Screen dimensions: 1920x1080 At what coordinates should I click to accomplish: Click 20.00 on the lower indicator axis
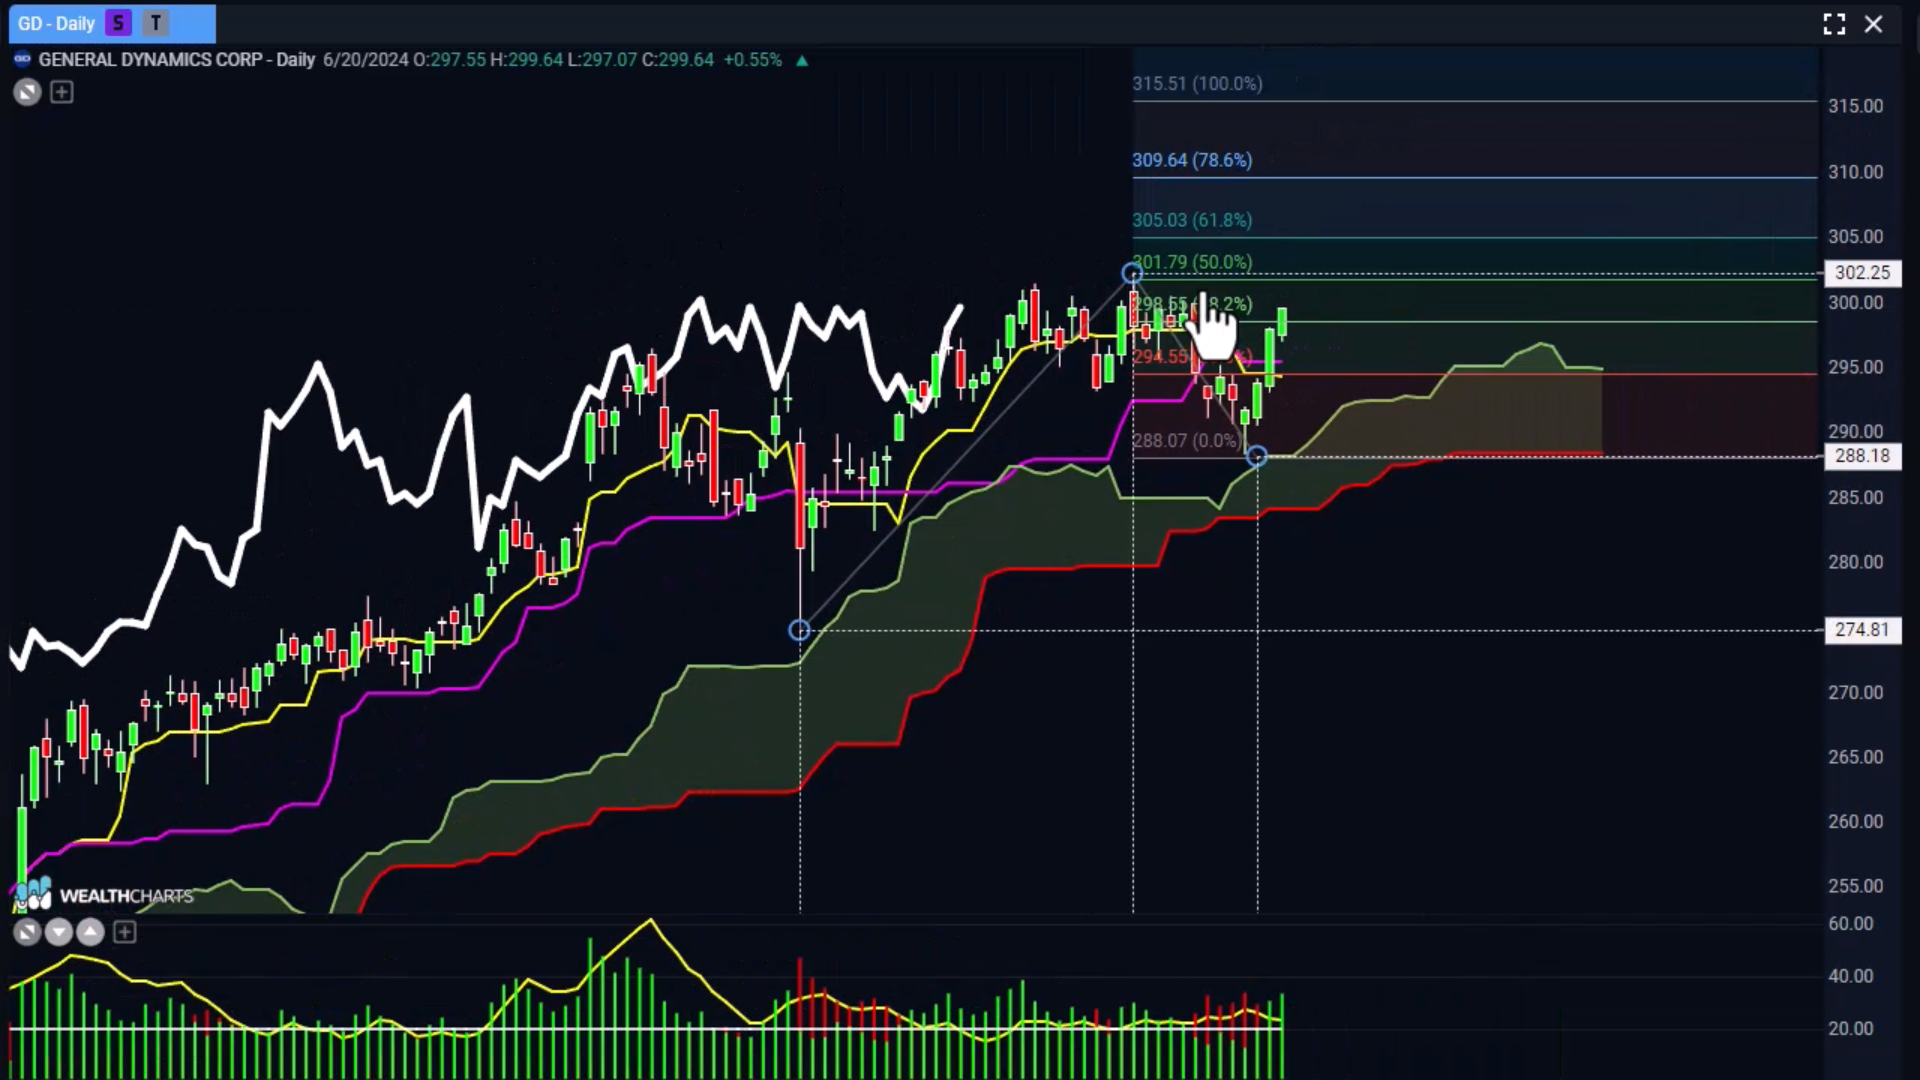click(1851, 1028)
